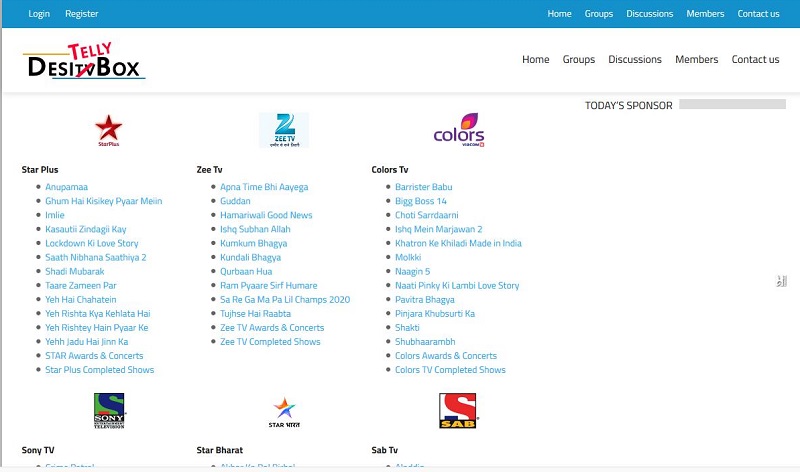
Task: Open Sa Re Ga Ma Pa Lil Champs 2020
Action: (x=285, y=299)
